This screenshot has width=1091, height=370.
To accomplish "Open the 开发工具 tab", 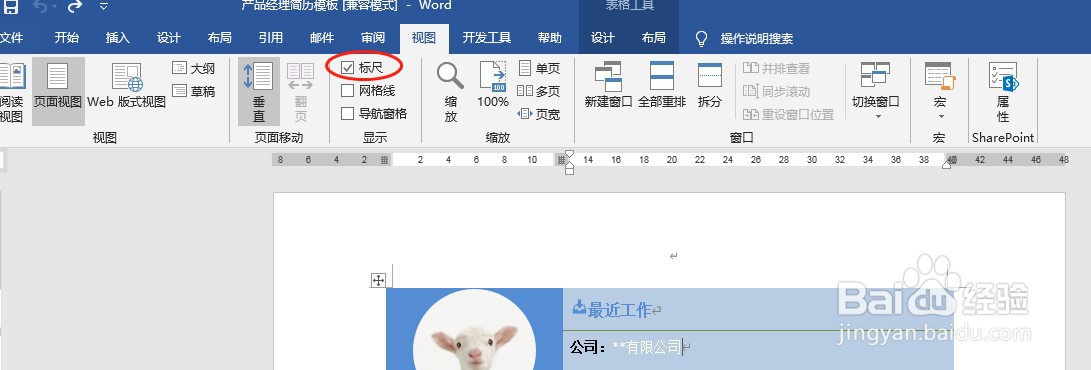I will 487,38.
